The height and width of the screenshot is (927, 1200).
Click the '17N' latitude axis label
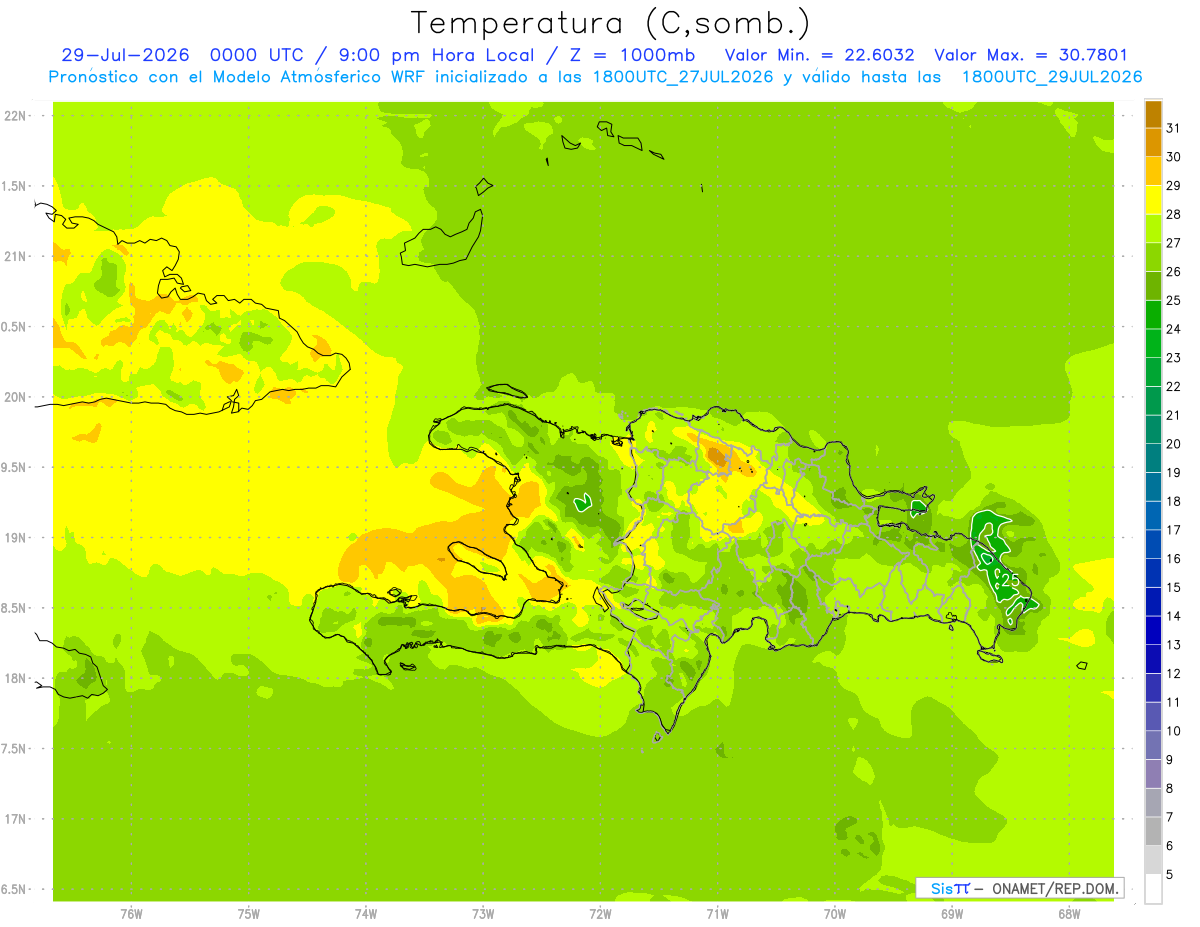point(16,820)
